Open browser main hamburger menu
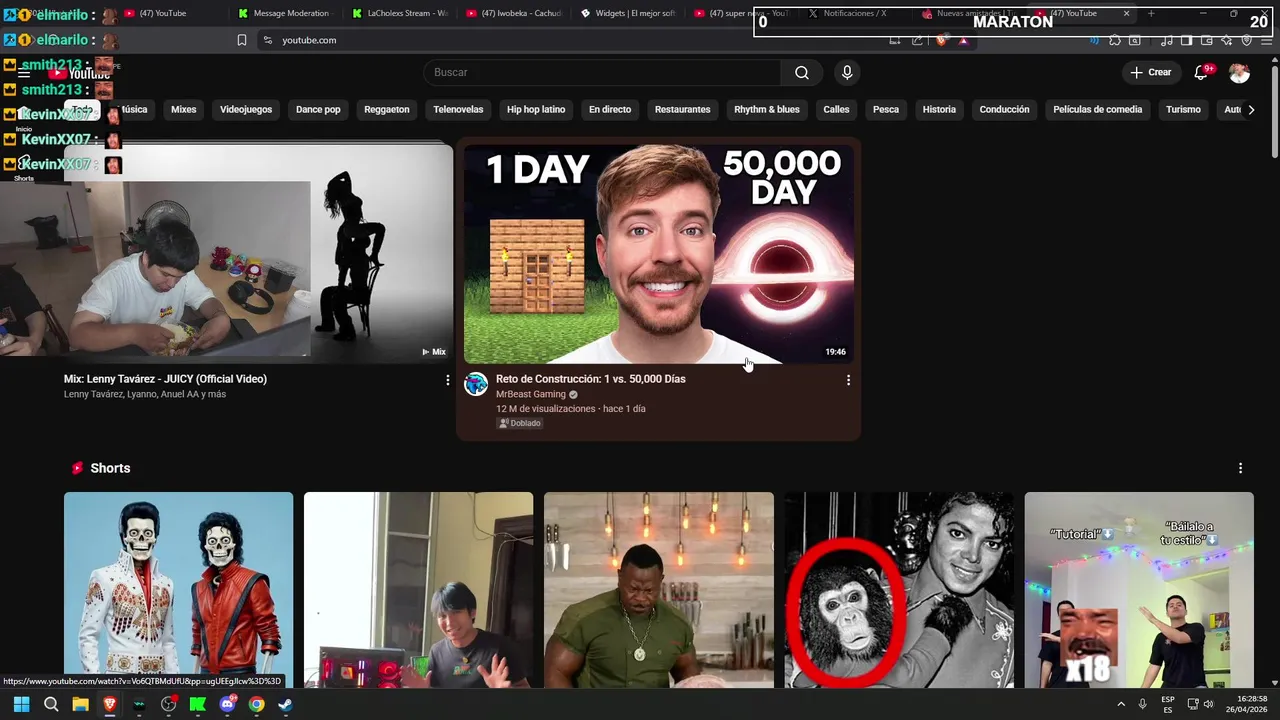This screenshot has width=1280, height=720. (x=1265, y=40)
